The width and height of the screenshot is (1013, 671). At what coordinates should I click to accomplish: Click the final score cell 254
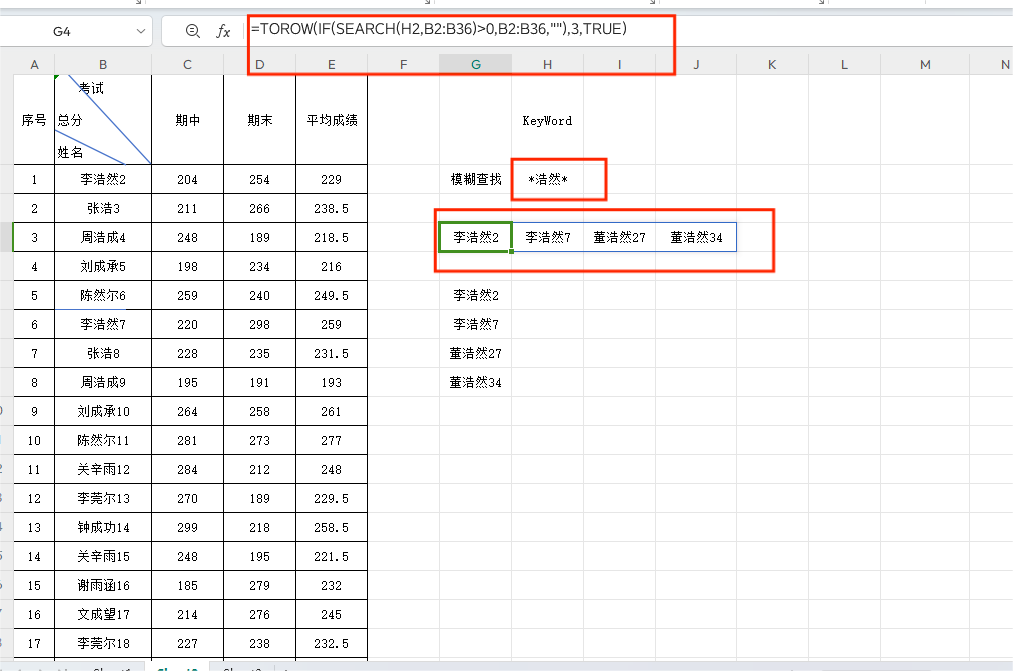[260, 180]
